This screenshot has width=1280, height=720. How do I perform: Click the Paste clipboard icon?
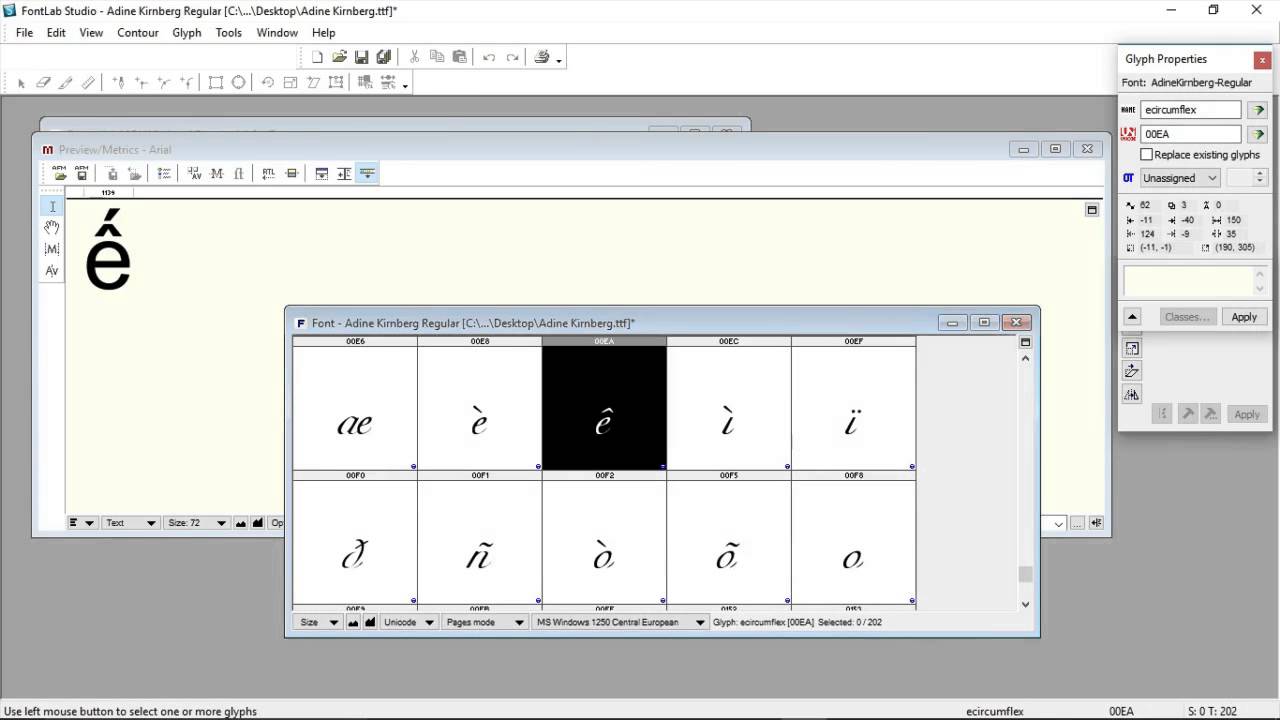click(460, 57)
